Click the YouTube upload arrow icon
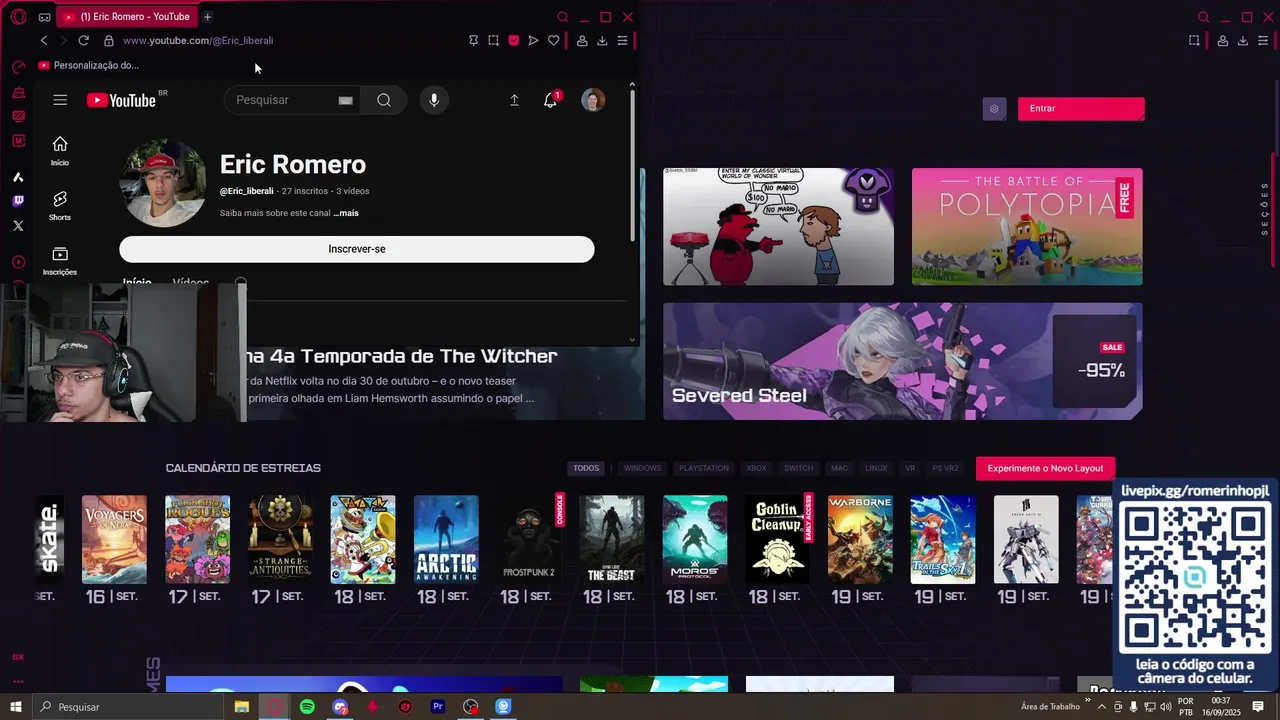Viewport: 1280px width, 720px height. click(x=514, y=100)
